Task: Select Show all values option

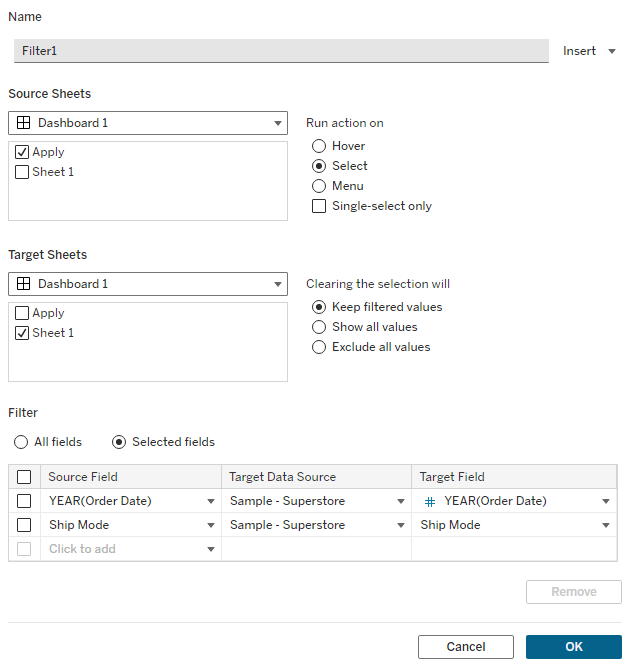Action: [319, 327]
